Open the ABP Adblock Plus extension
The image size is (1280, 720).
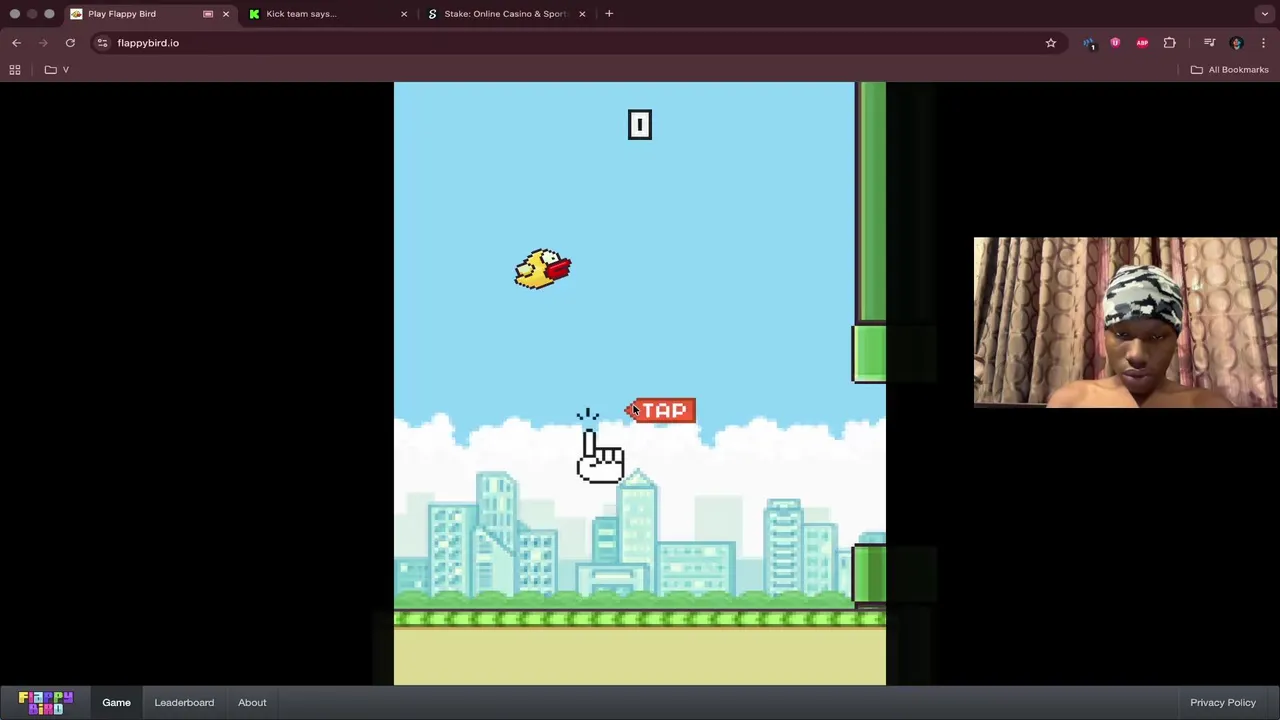(x=1142, y=43)
